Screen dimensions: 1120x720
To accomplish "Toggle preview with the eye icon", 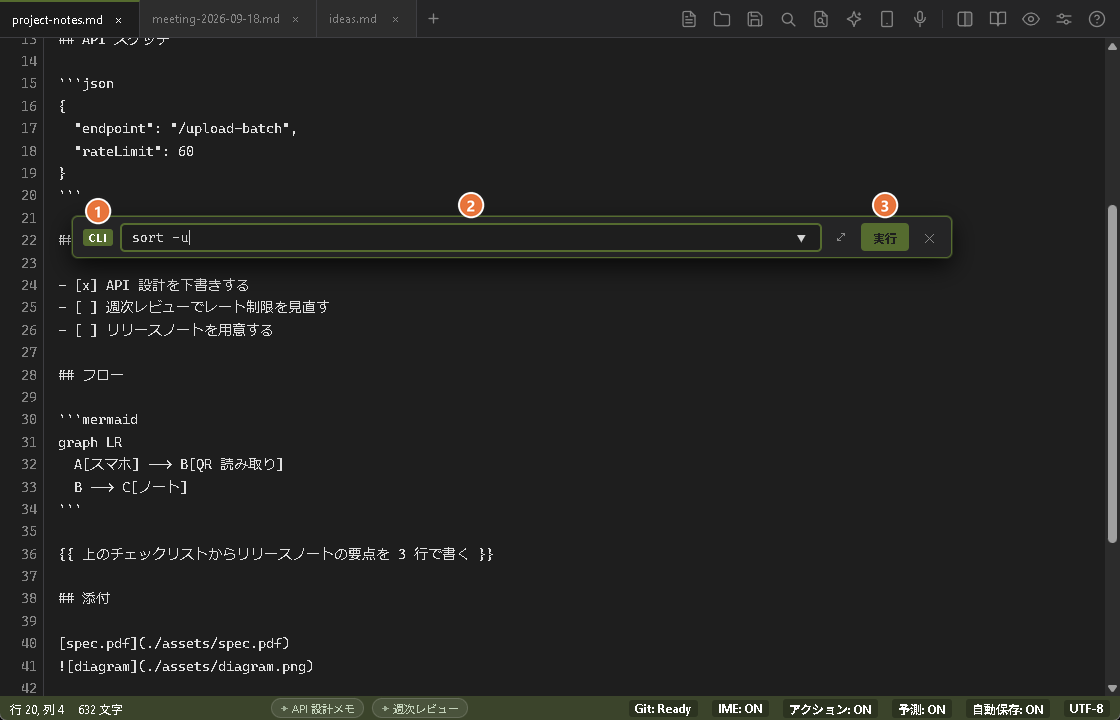I will 1030,19.
